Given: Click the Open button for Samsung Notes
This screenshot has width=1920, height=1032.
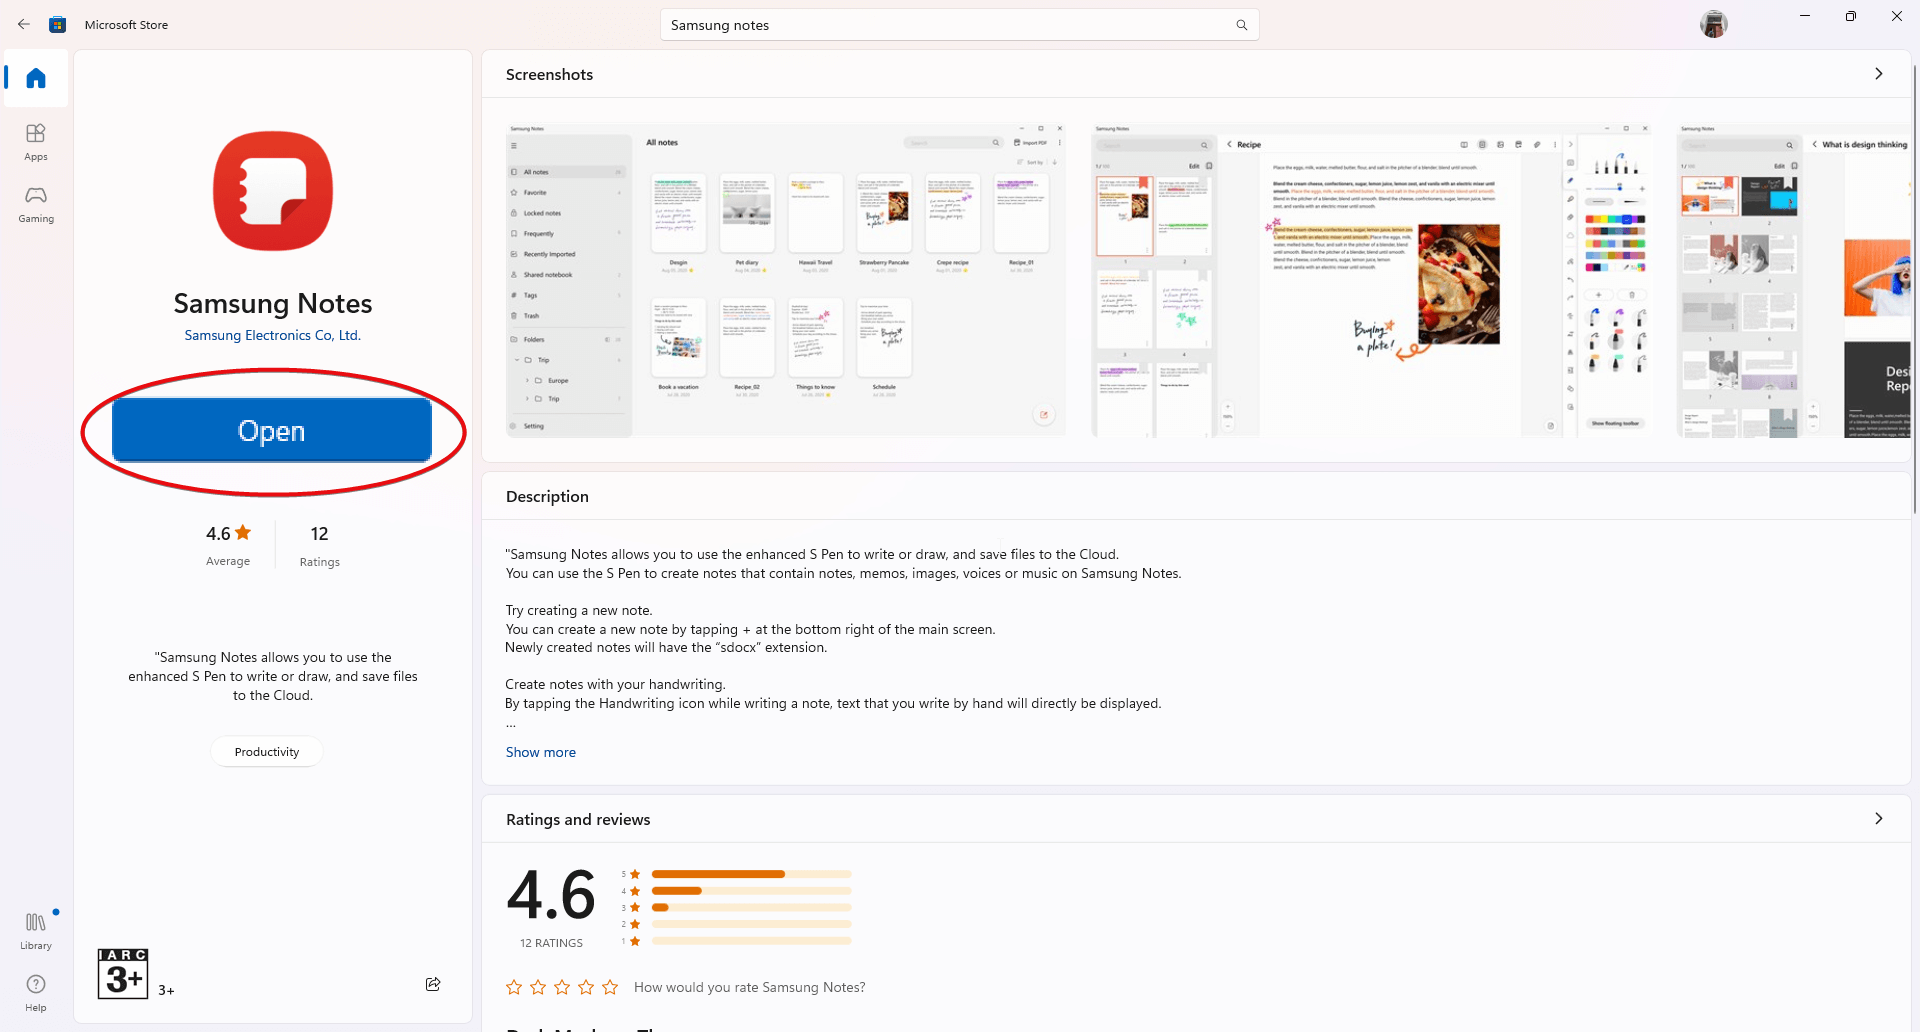Looking at the screenshot, I should pos(272,431).
